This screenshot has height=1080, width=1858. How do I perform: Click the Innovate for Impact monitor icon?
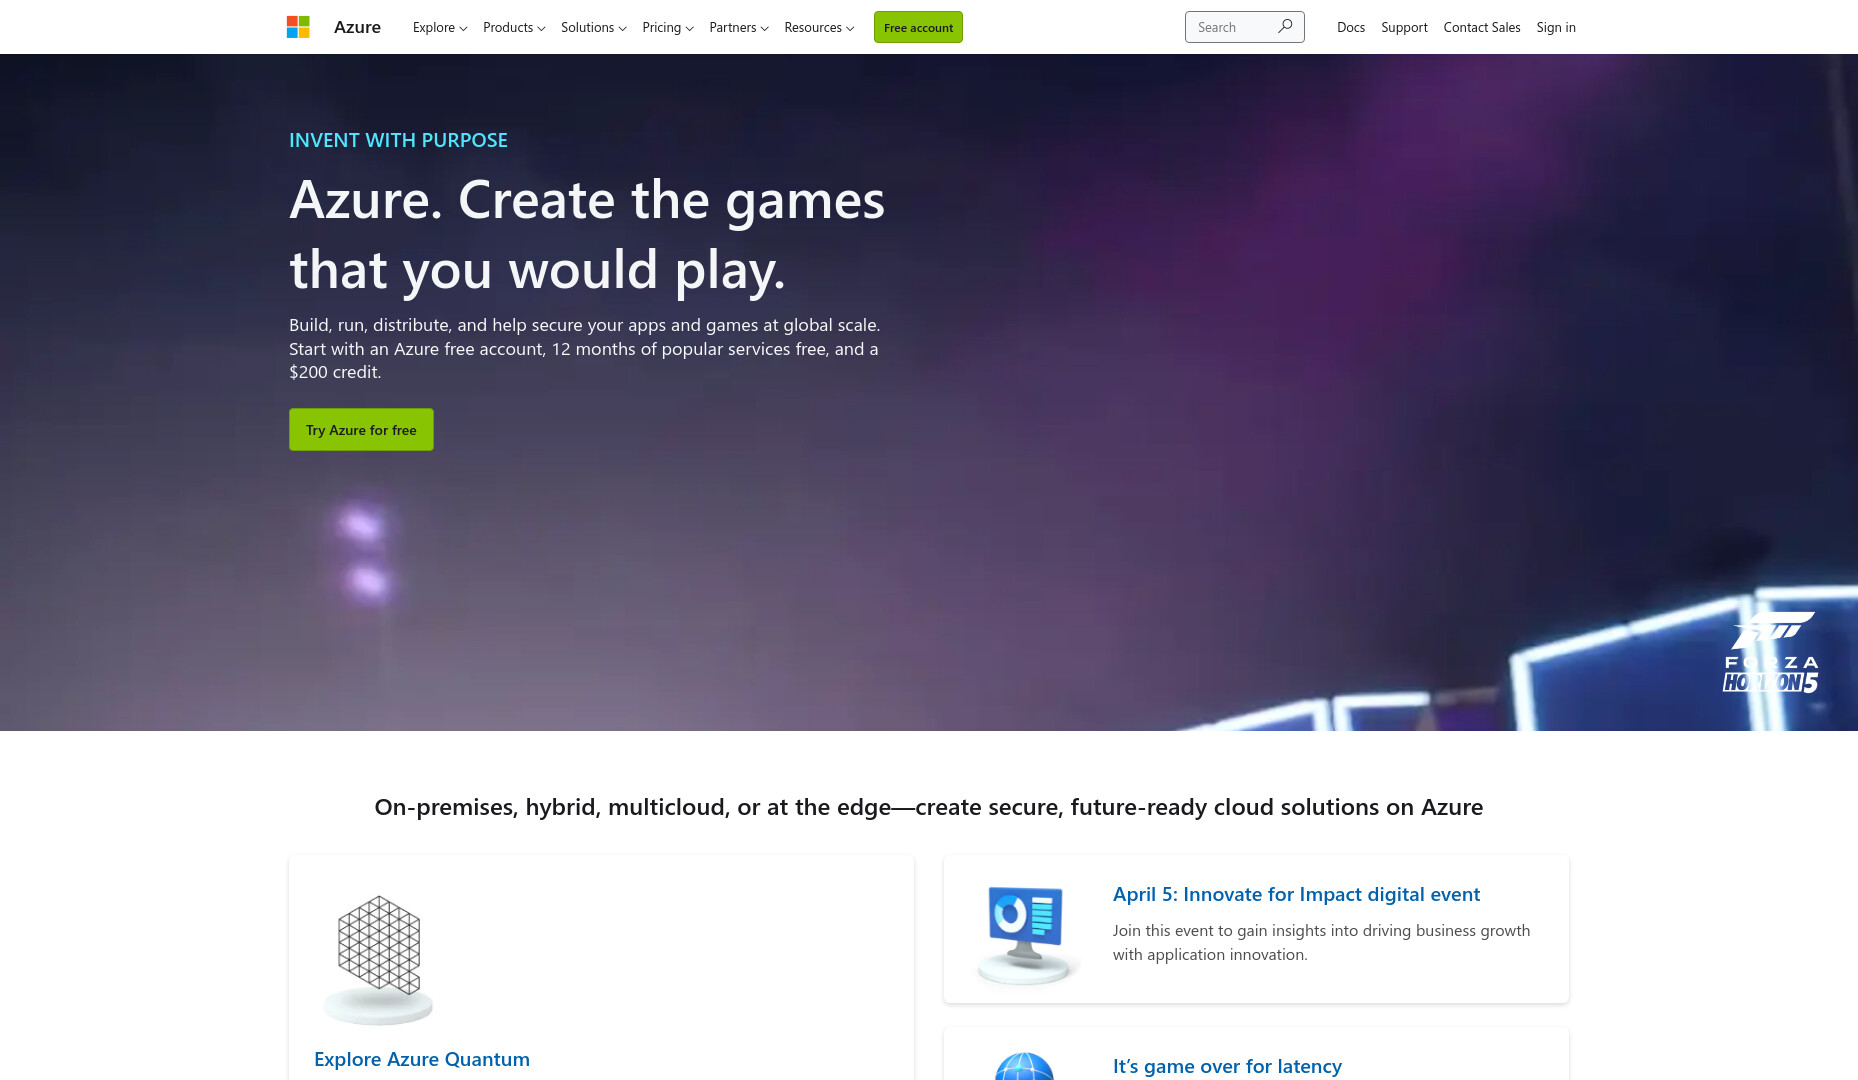click(1026, 934)
